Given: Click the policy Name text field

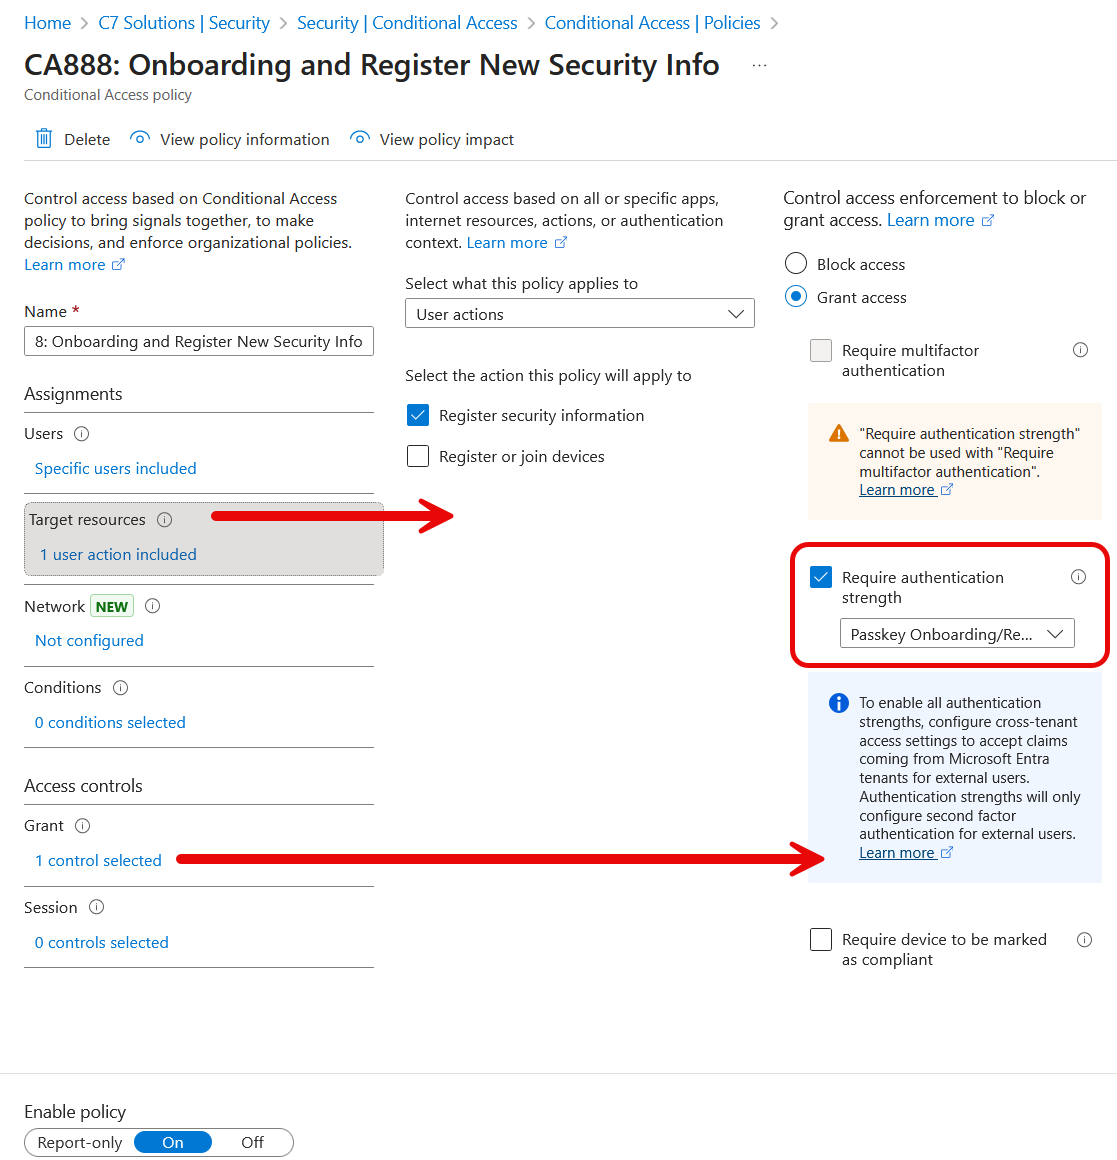Looking at the screenshot, I should [x=199, y=342].
